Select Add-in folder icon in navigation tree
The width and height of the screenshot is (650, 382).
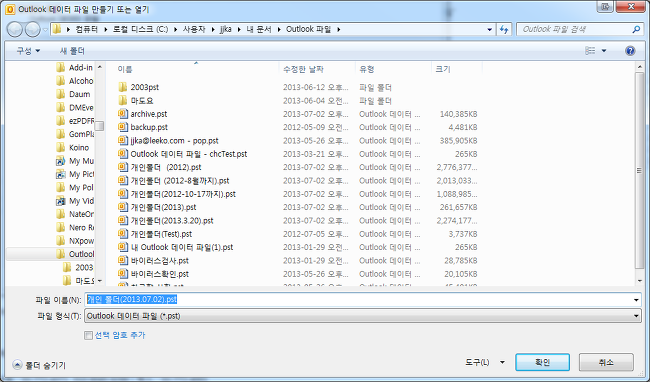click(61, 67)
